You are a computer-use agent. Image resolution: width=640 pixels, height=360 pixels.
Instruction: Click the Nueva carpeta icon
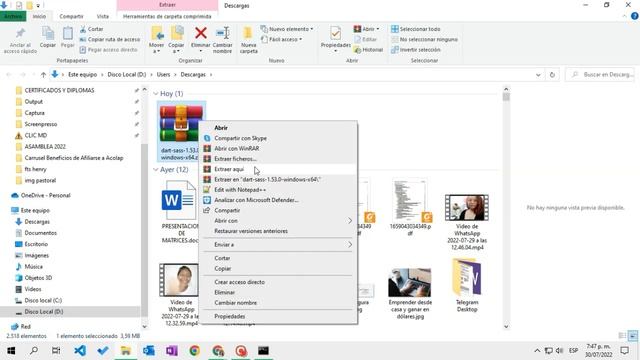click(248, 33)
